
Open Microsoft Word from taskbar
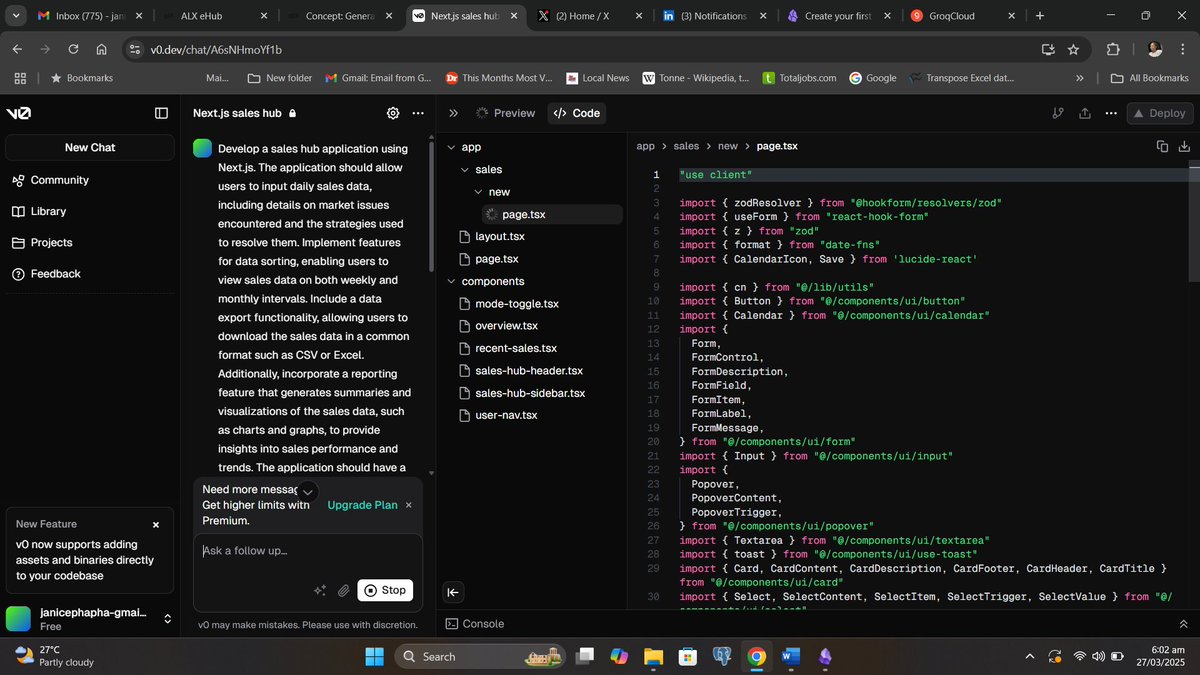(x=790, y=656)
